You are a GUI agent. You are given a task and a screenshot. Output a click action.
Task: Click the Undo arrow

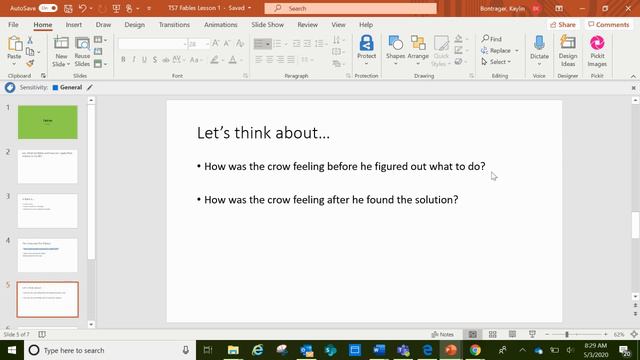[x=82, y=8]
